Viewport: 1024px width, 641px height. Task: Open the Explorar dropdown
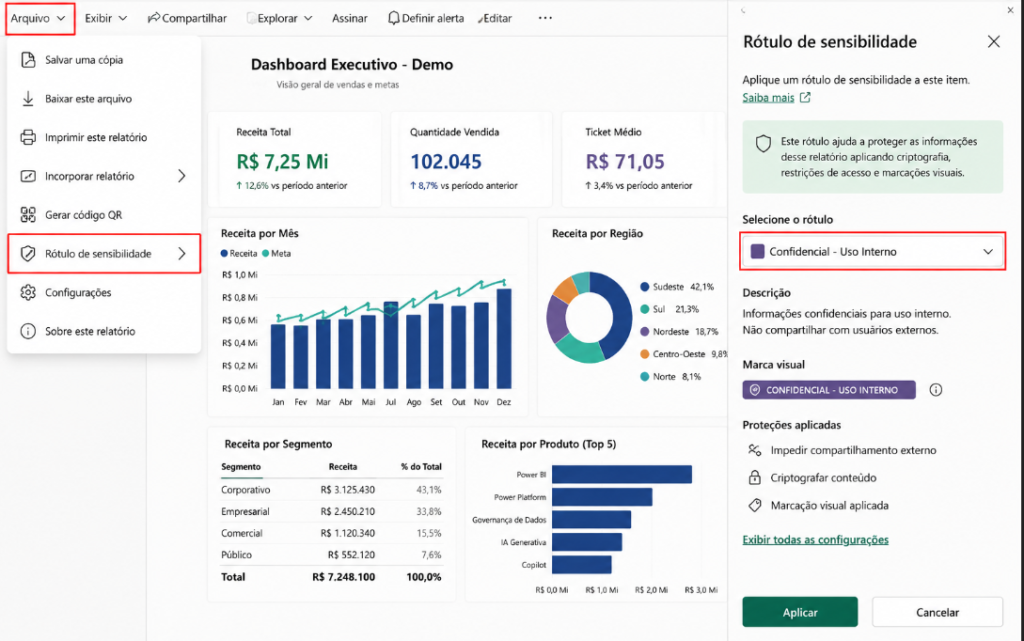click(280, 18)
